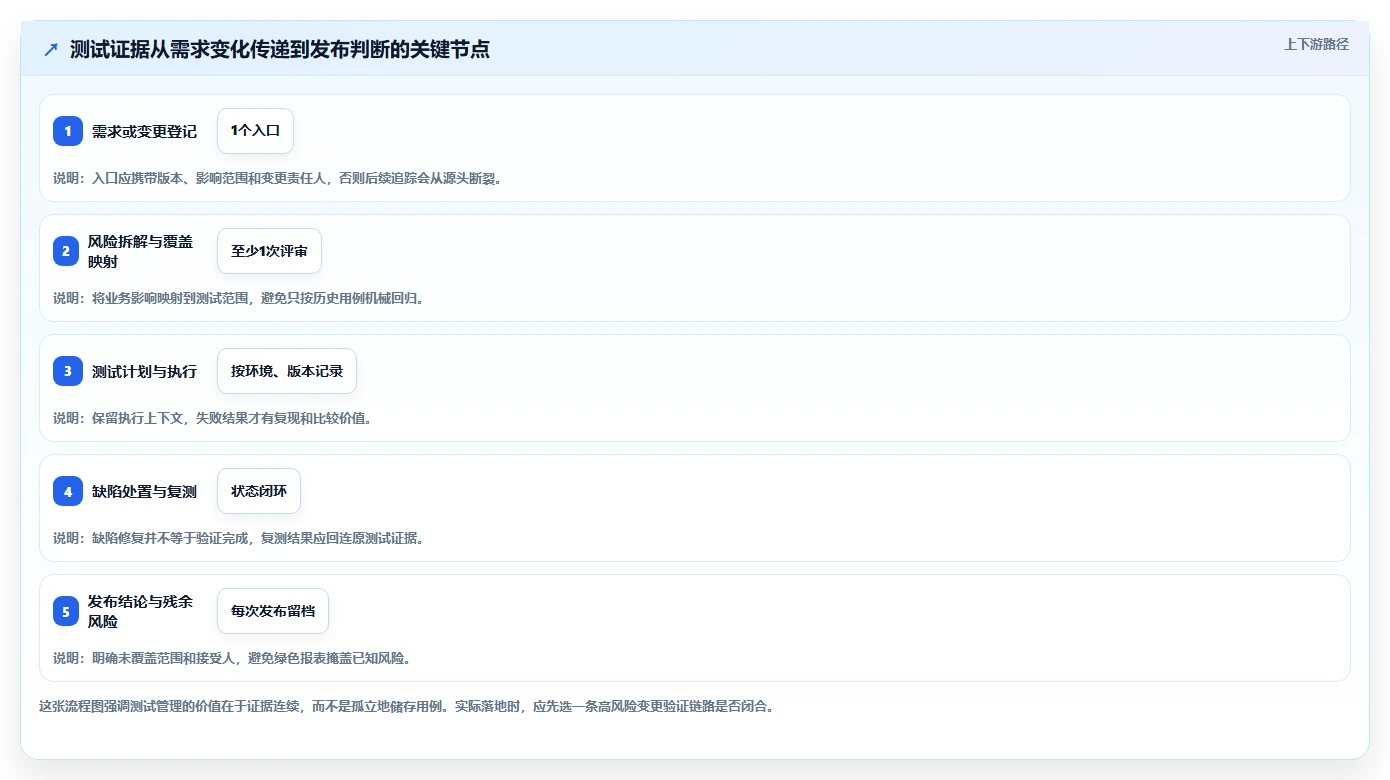Click the '按环境、版本记录' pill

point(287,371)
